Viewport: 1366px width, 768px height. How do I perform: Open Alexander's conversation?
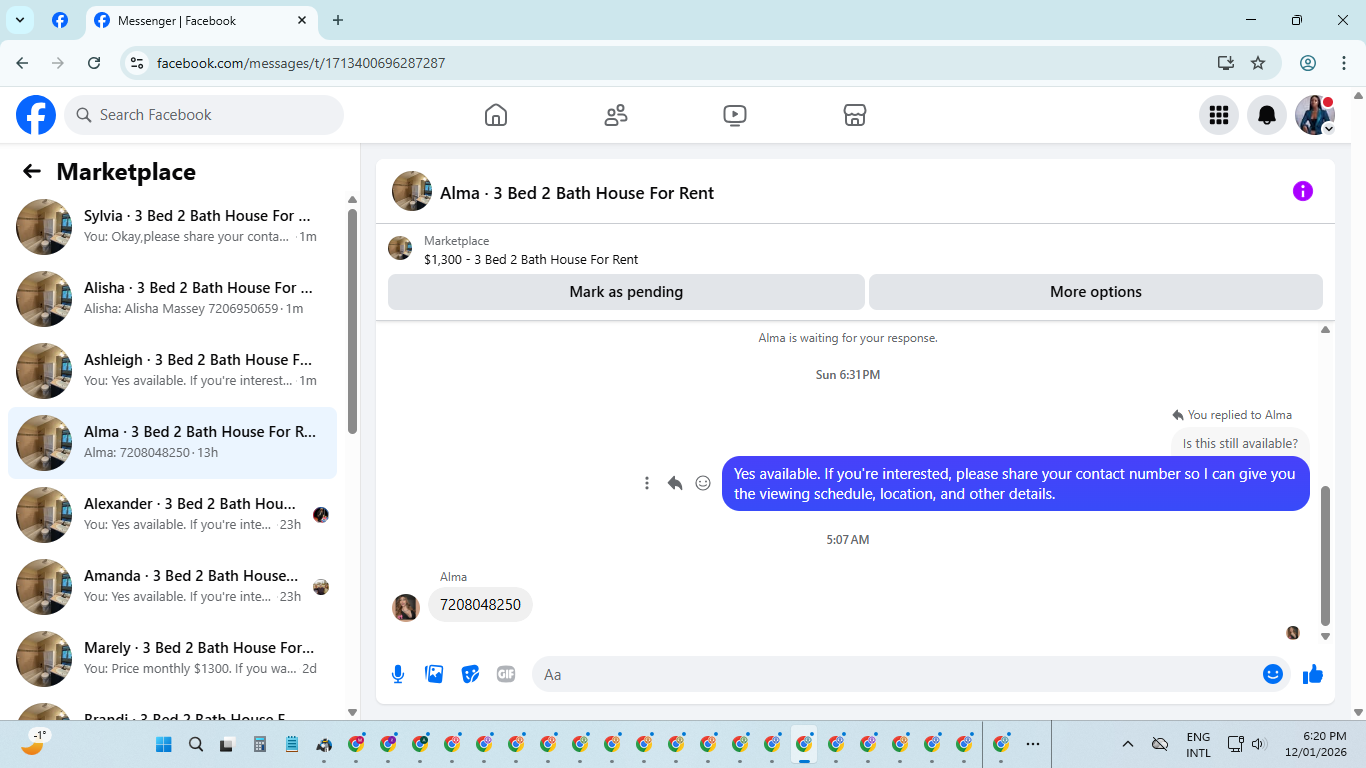(172, 515)
